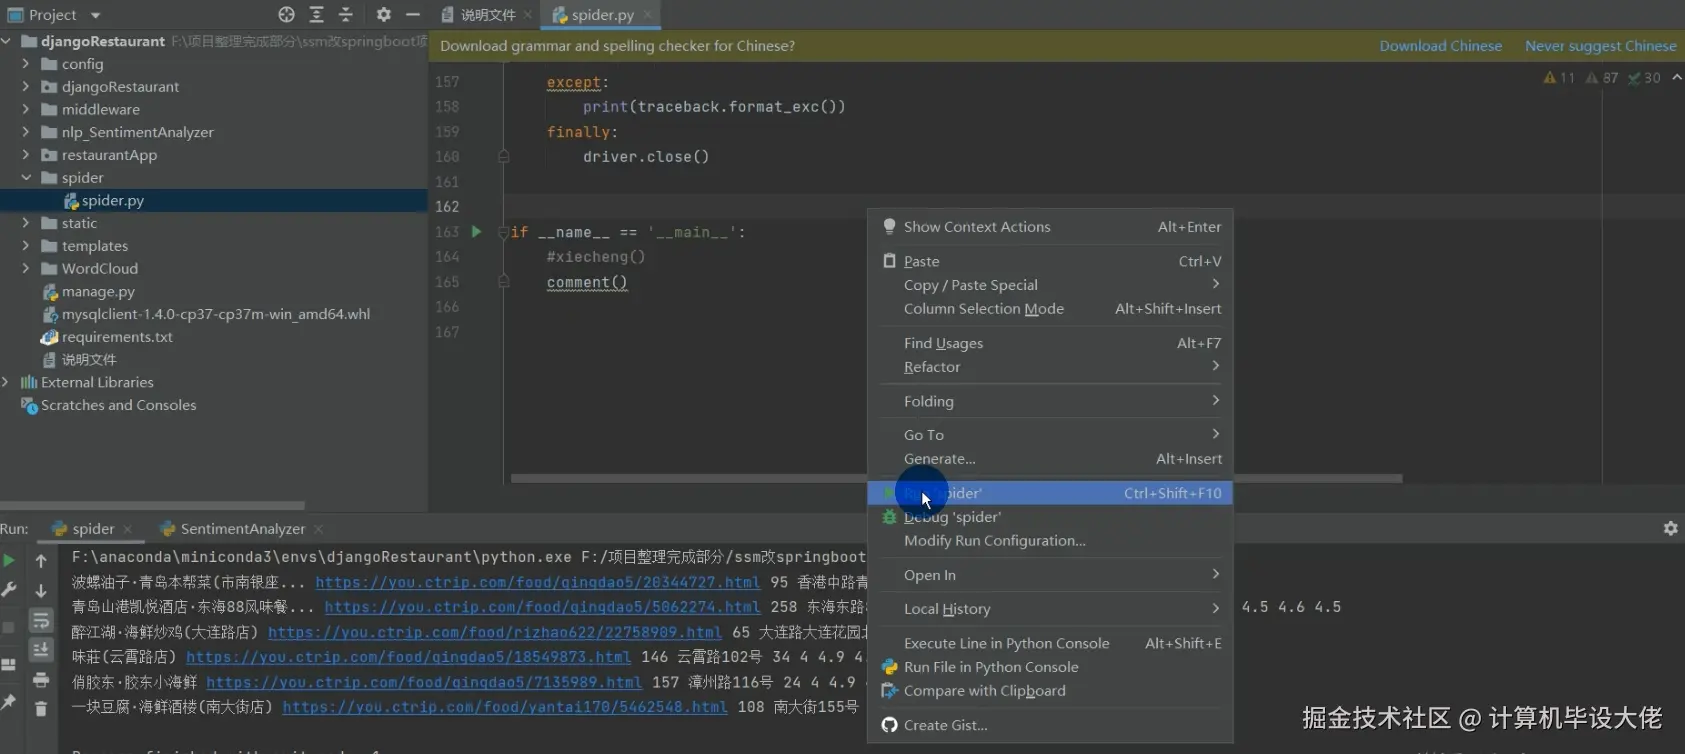Image resolution: width=1685 pixels, height=754 pixels.
Task: Click the Download Chinese link
Action: (x=1440, y=46)
